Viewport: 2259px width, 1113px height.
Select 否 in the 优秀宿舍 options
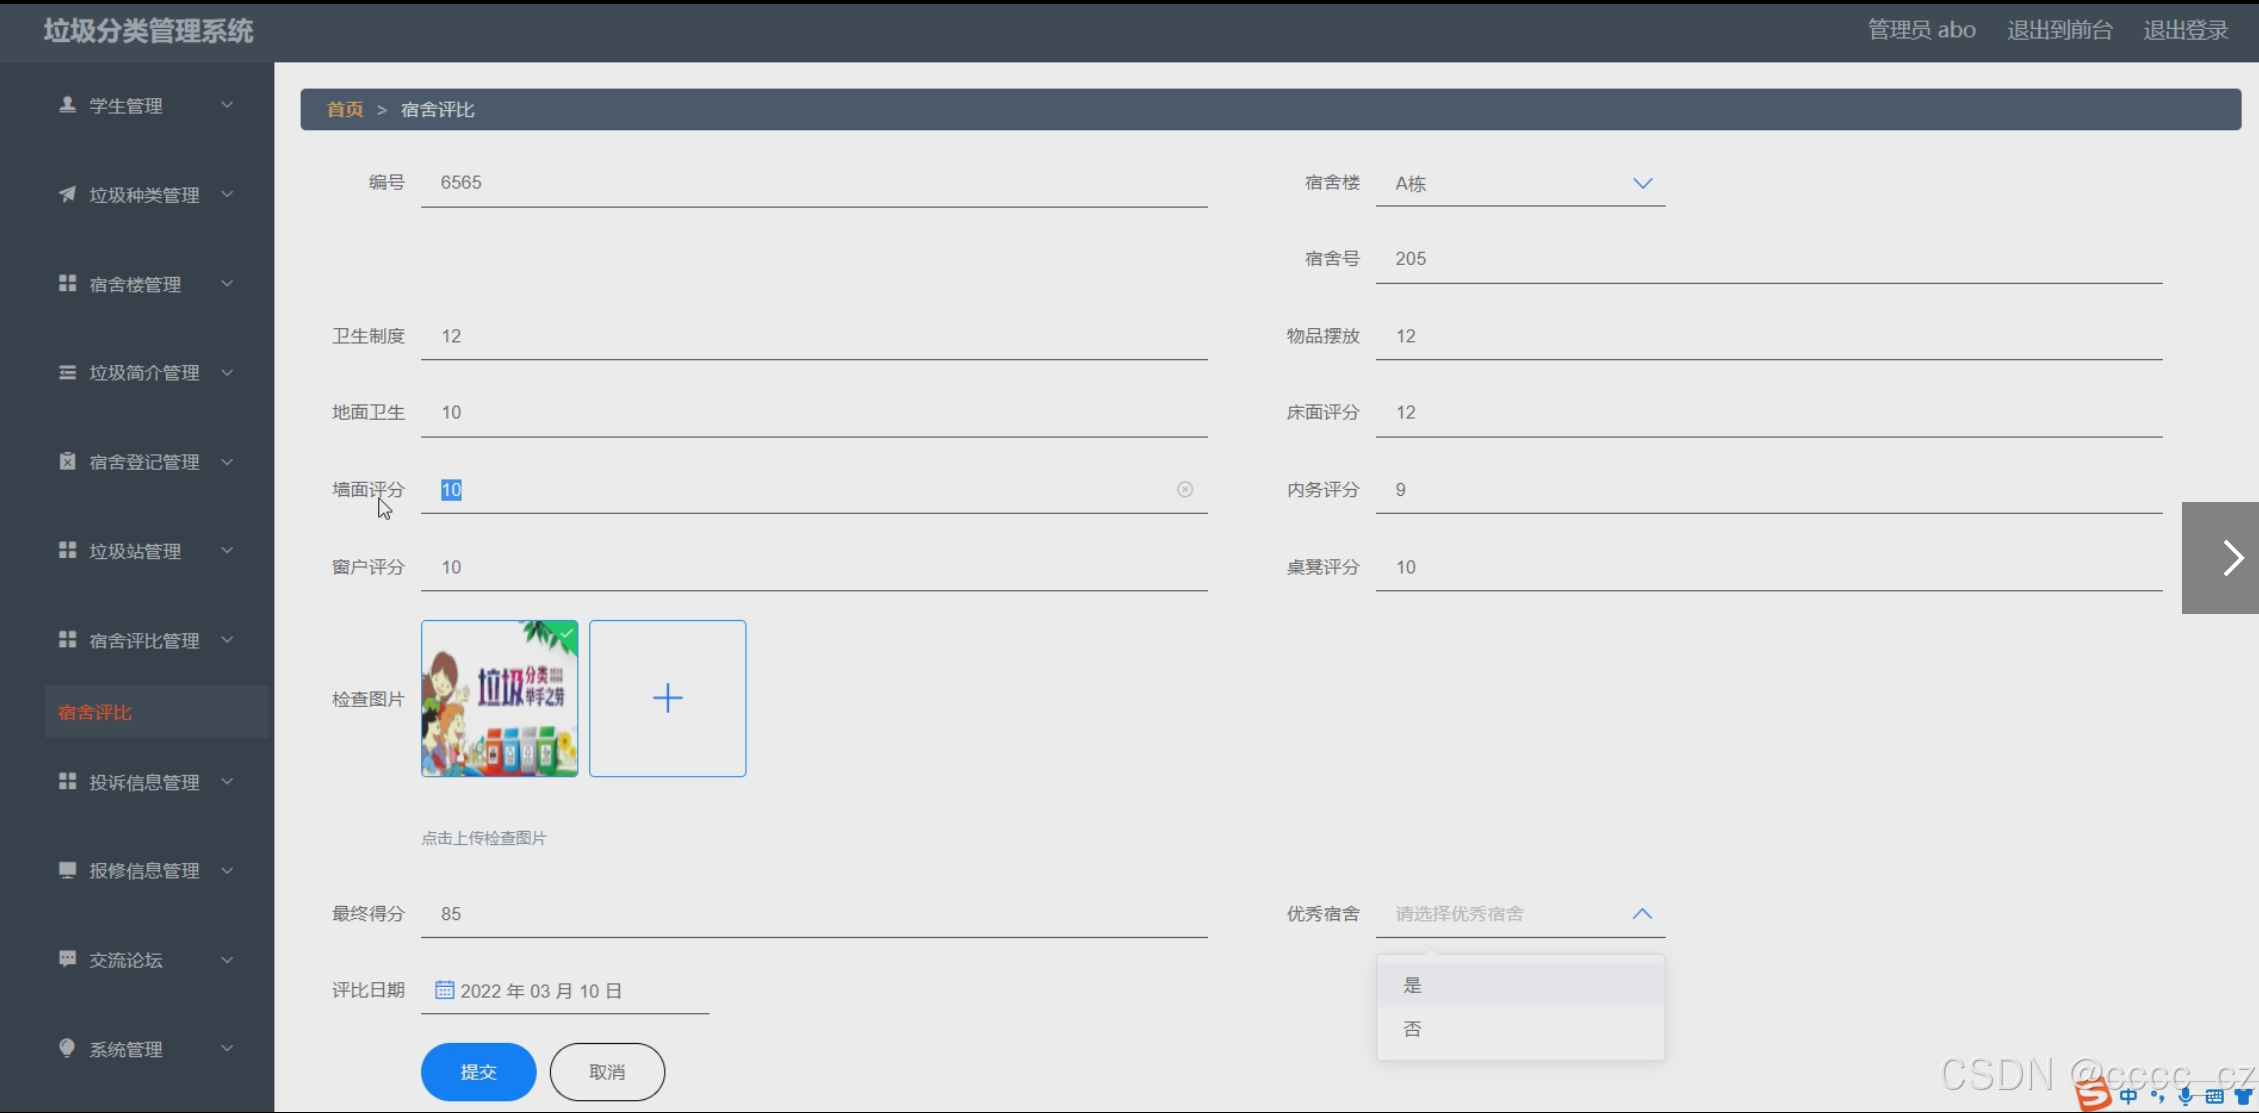[1412, 1029]
